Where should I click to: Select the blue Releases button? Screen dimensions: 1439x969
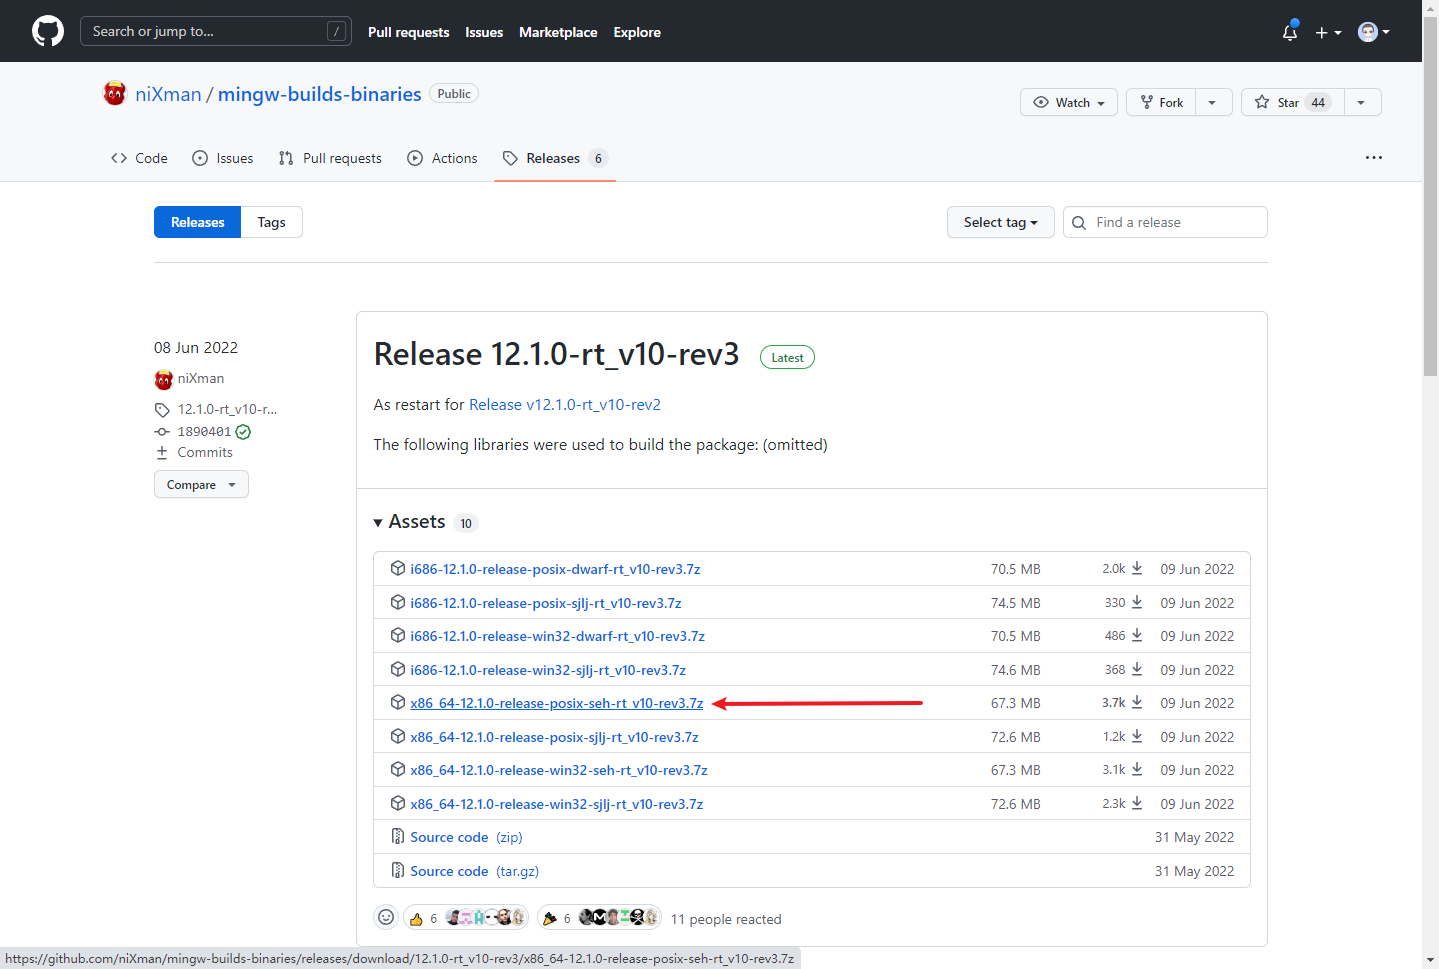point(197,222)
